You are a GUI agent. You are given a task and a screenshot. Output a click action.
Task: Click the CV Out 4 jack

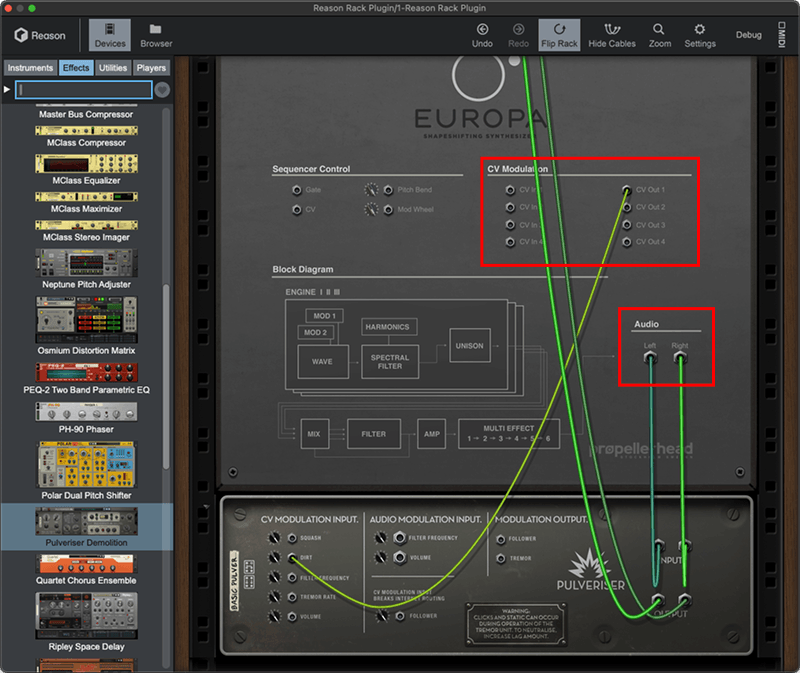pos(627,242)
